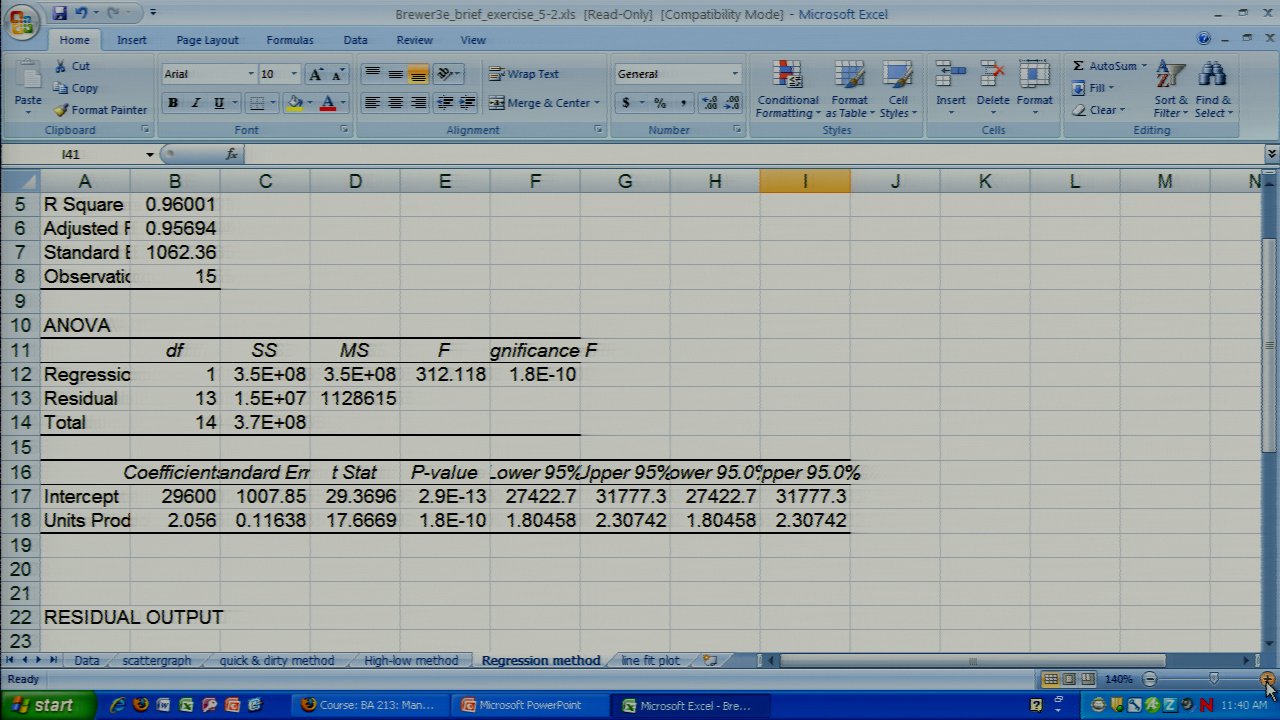The height and width of the screenshot is (720, 1280).
Task: Click the Find & Select binoculars icon
Action: (x=1213, y=78)
